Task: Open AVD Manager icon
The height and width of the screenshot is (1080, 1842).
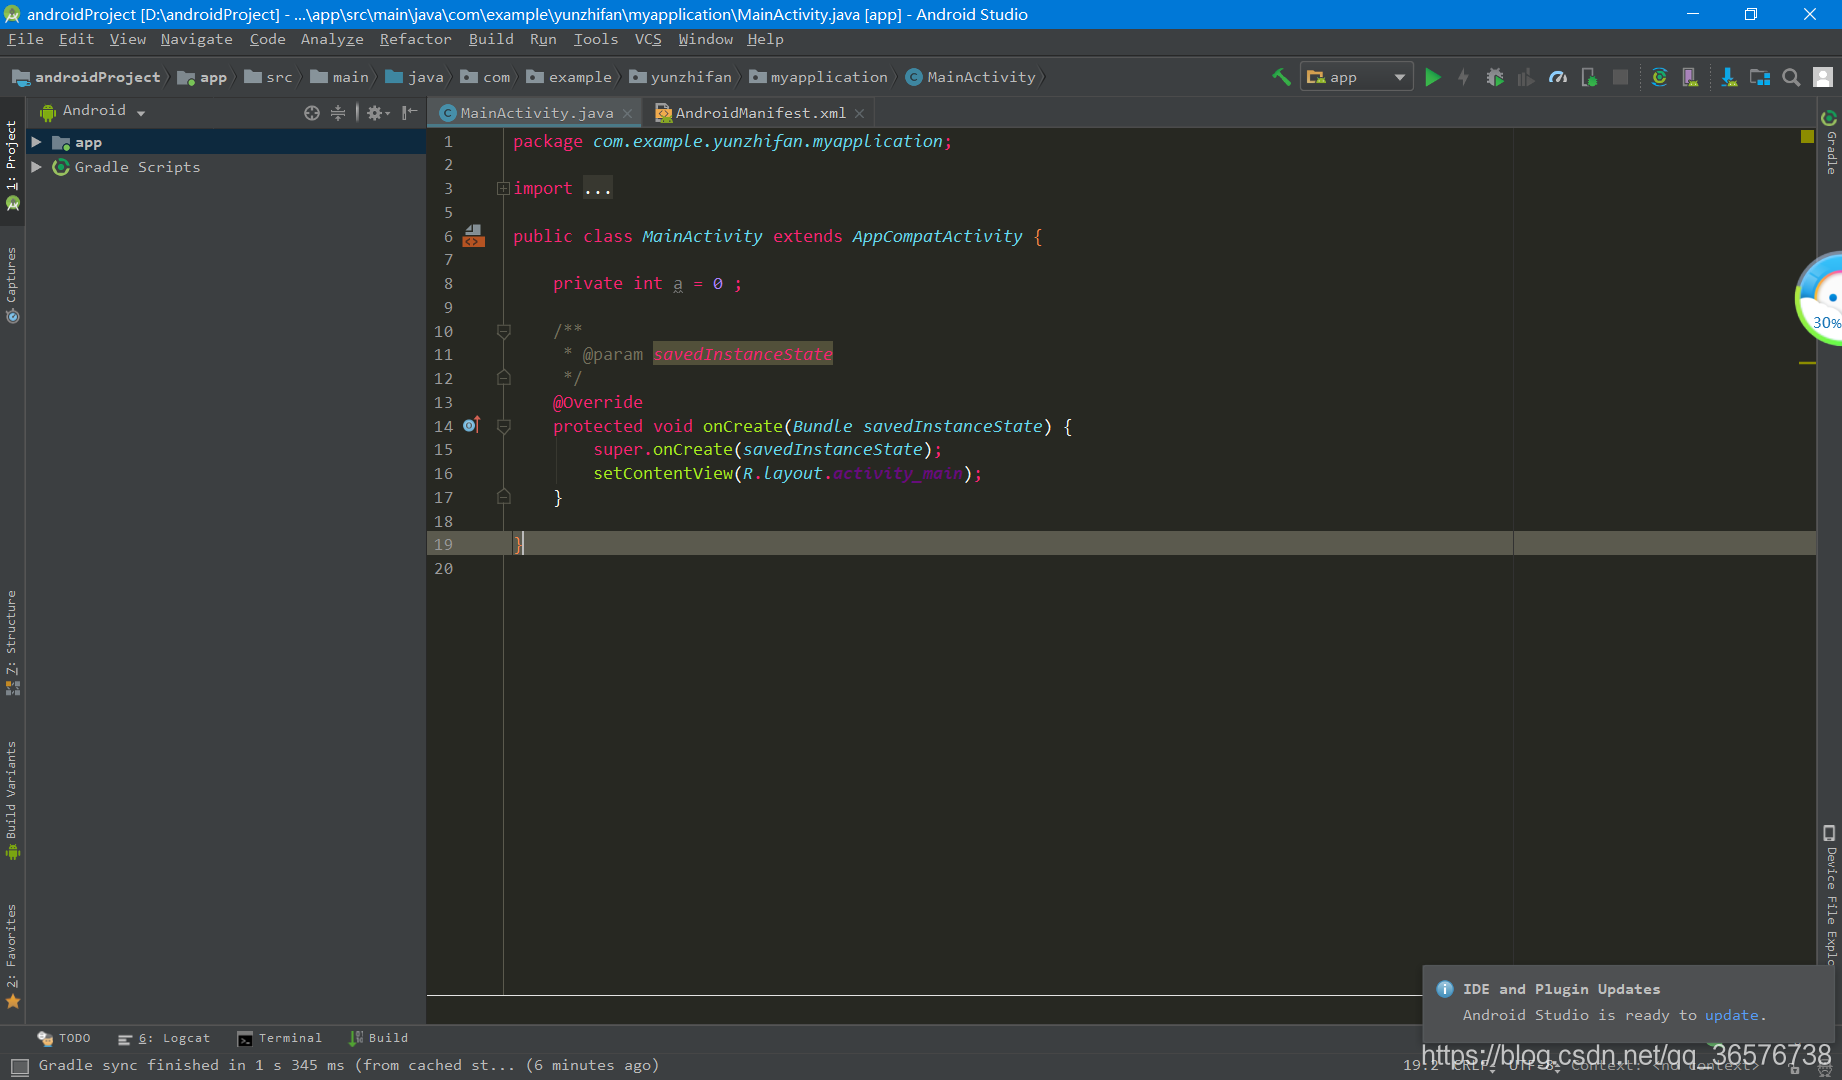Action: 1690,77
